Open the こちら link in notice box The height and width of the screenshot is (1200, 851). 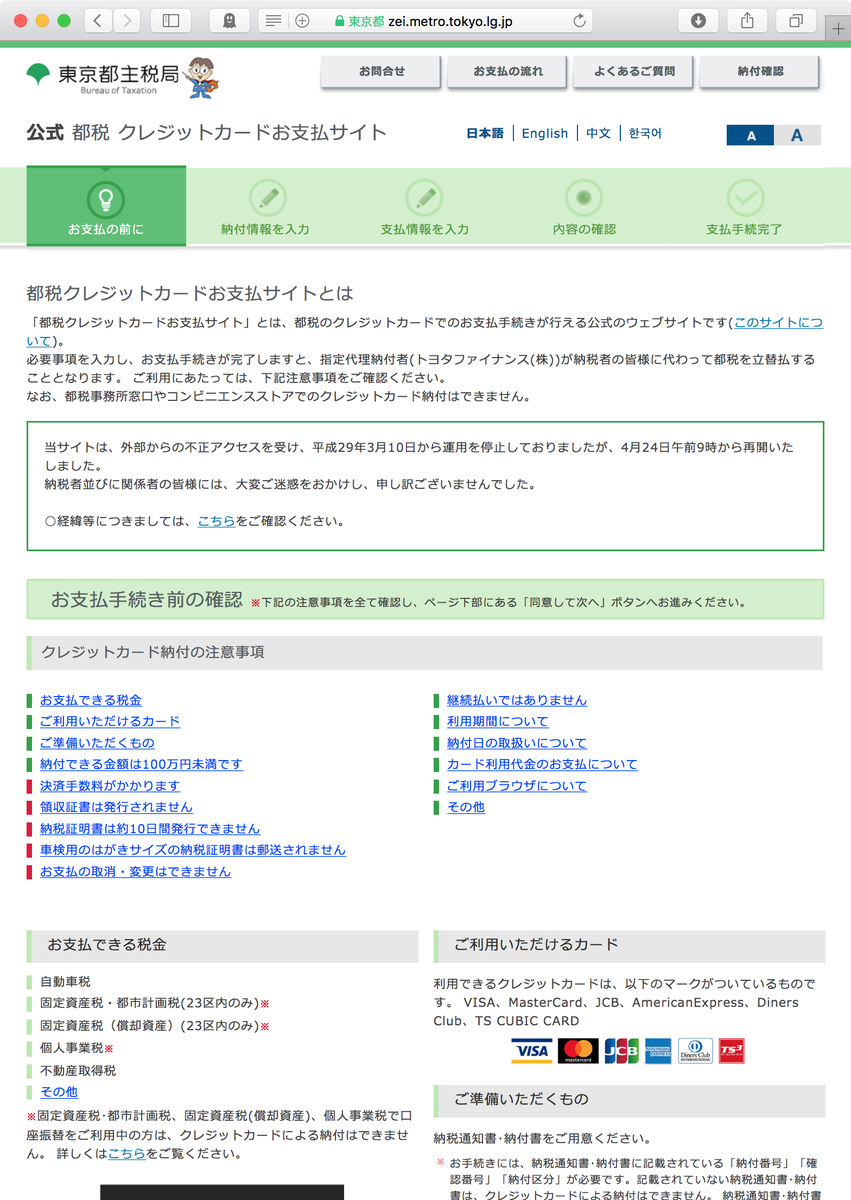[216, 521]
